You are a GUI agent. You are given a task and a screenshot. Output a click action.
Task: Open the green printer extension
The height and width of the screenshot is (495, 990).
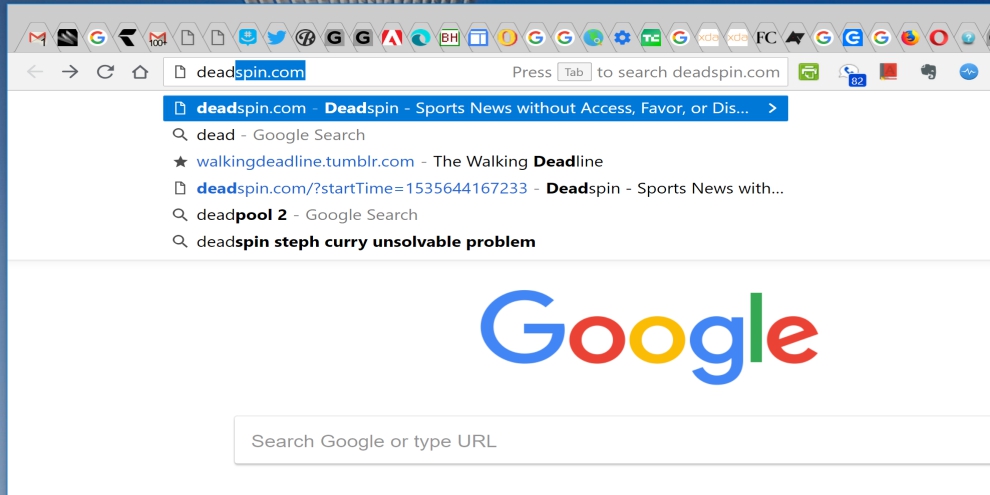coord(809,72)
